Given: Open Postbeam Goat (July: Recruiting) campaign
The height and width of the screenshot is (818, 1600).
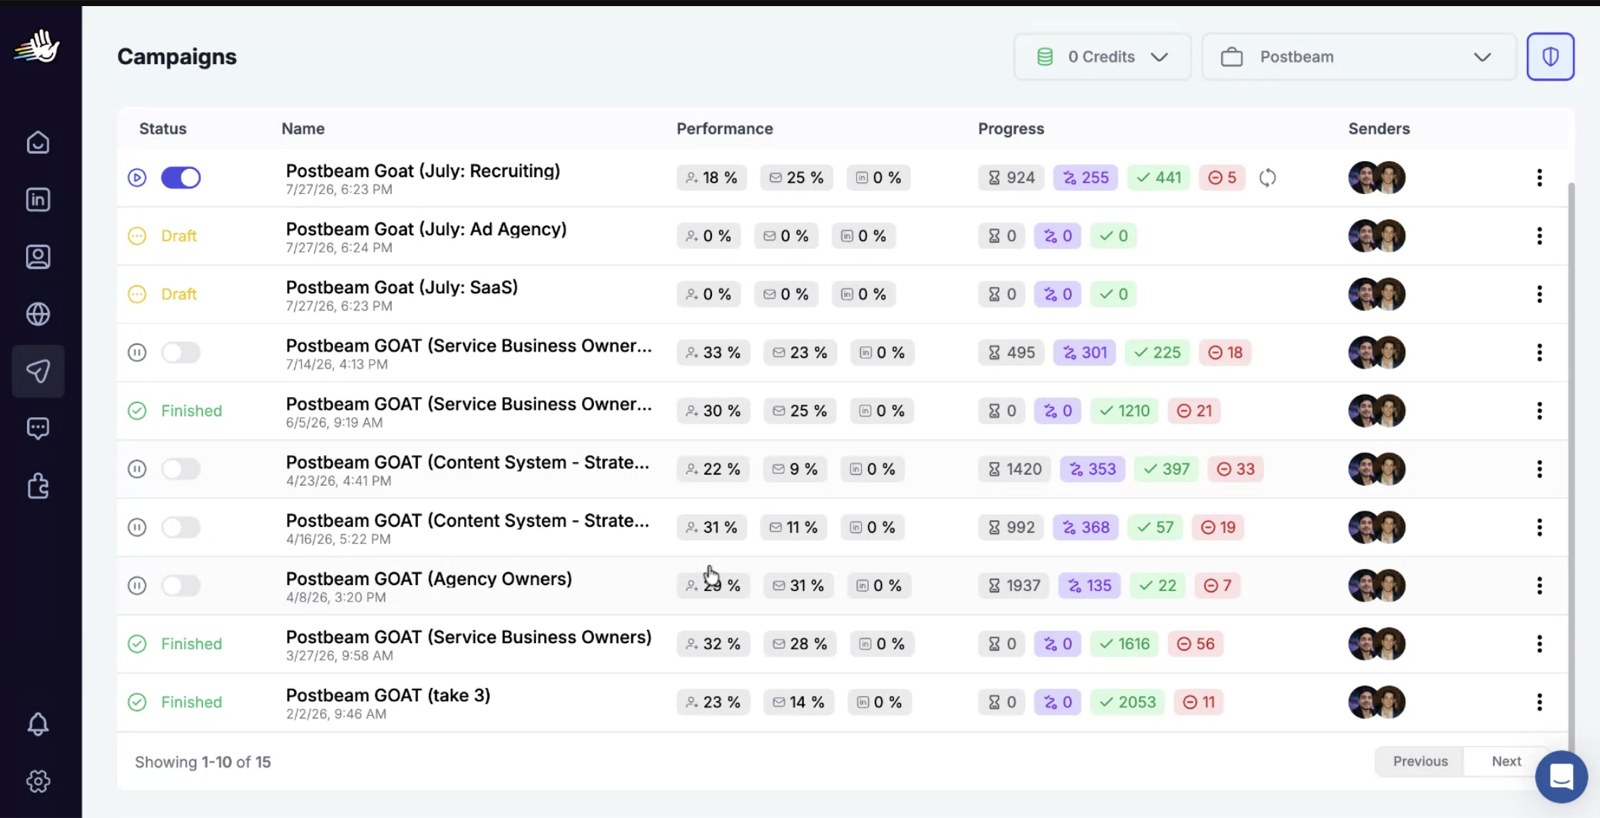Looking at the screenshot, I should [x=423, y=171].
